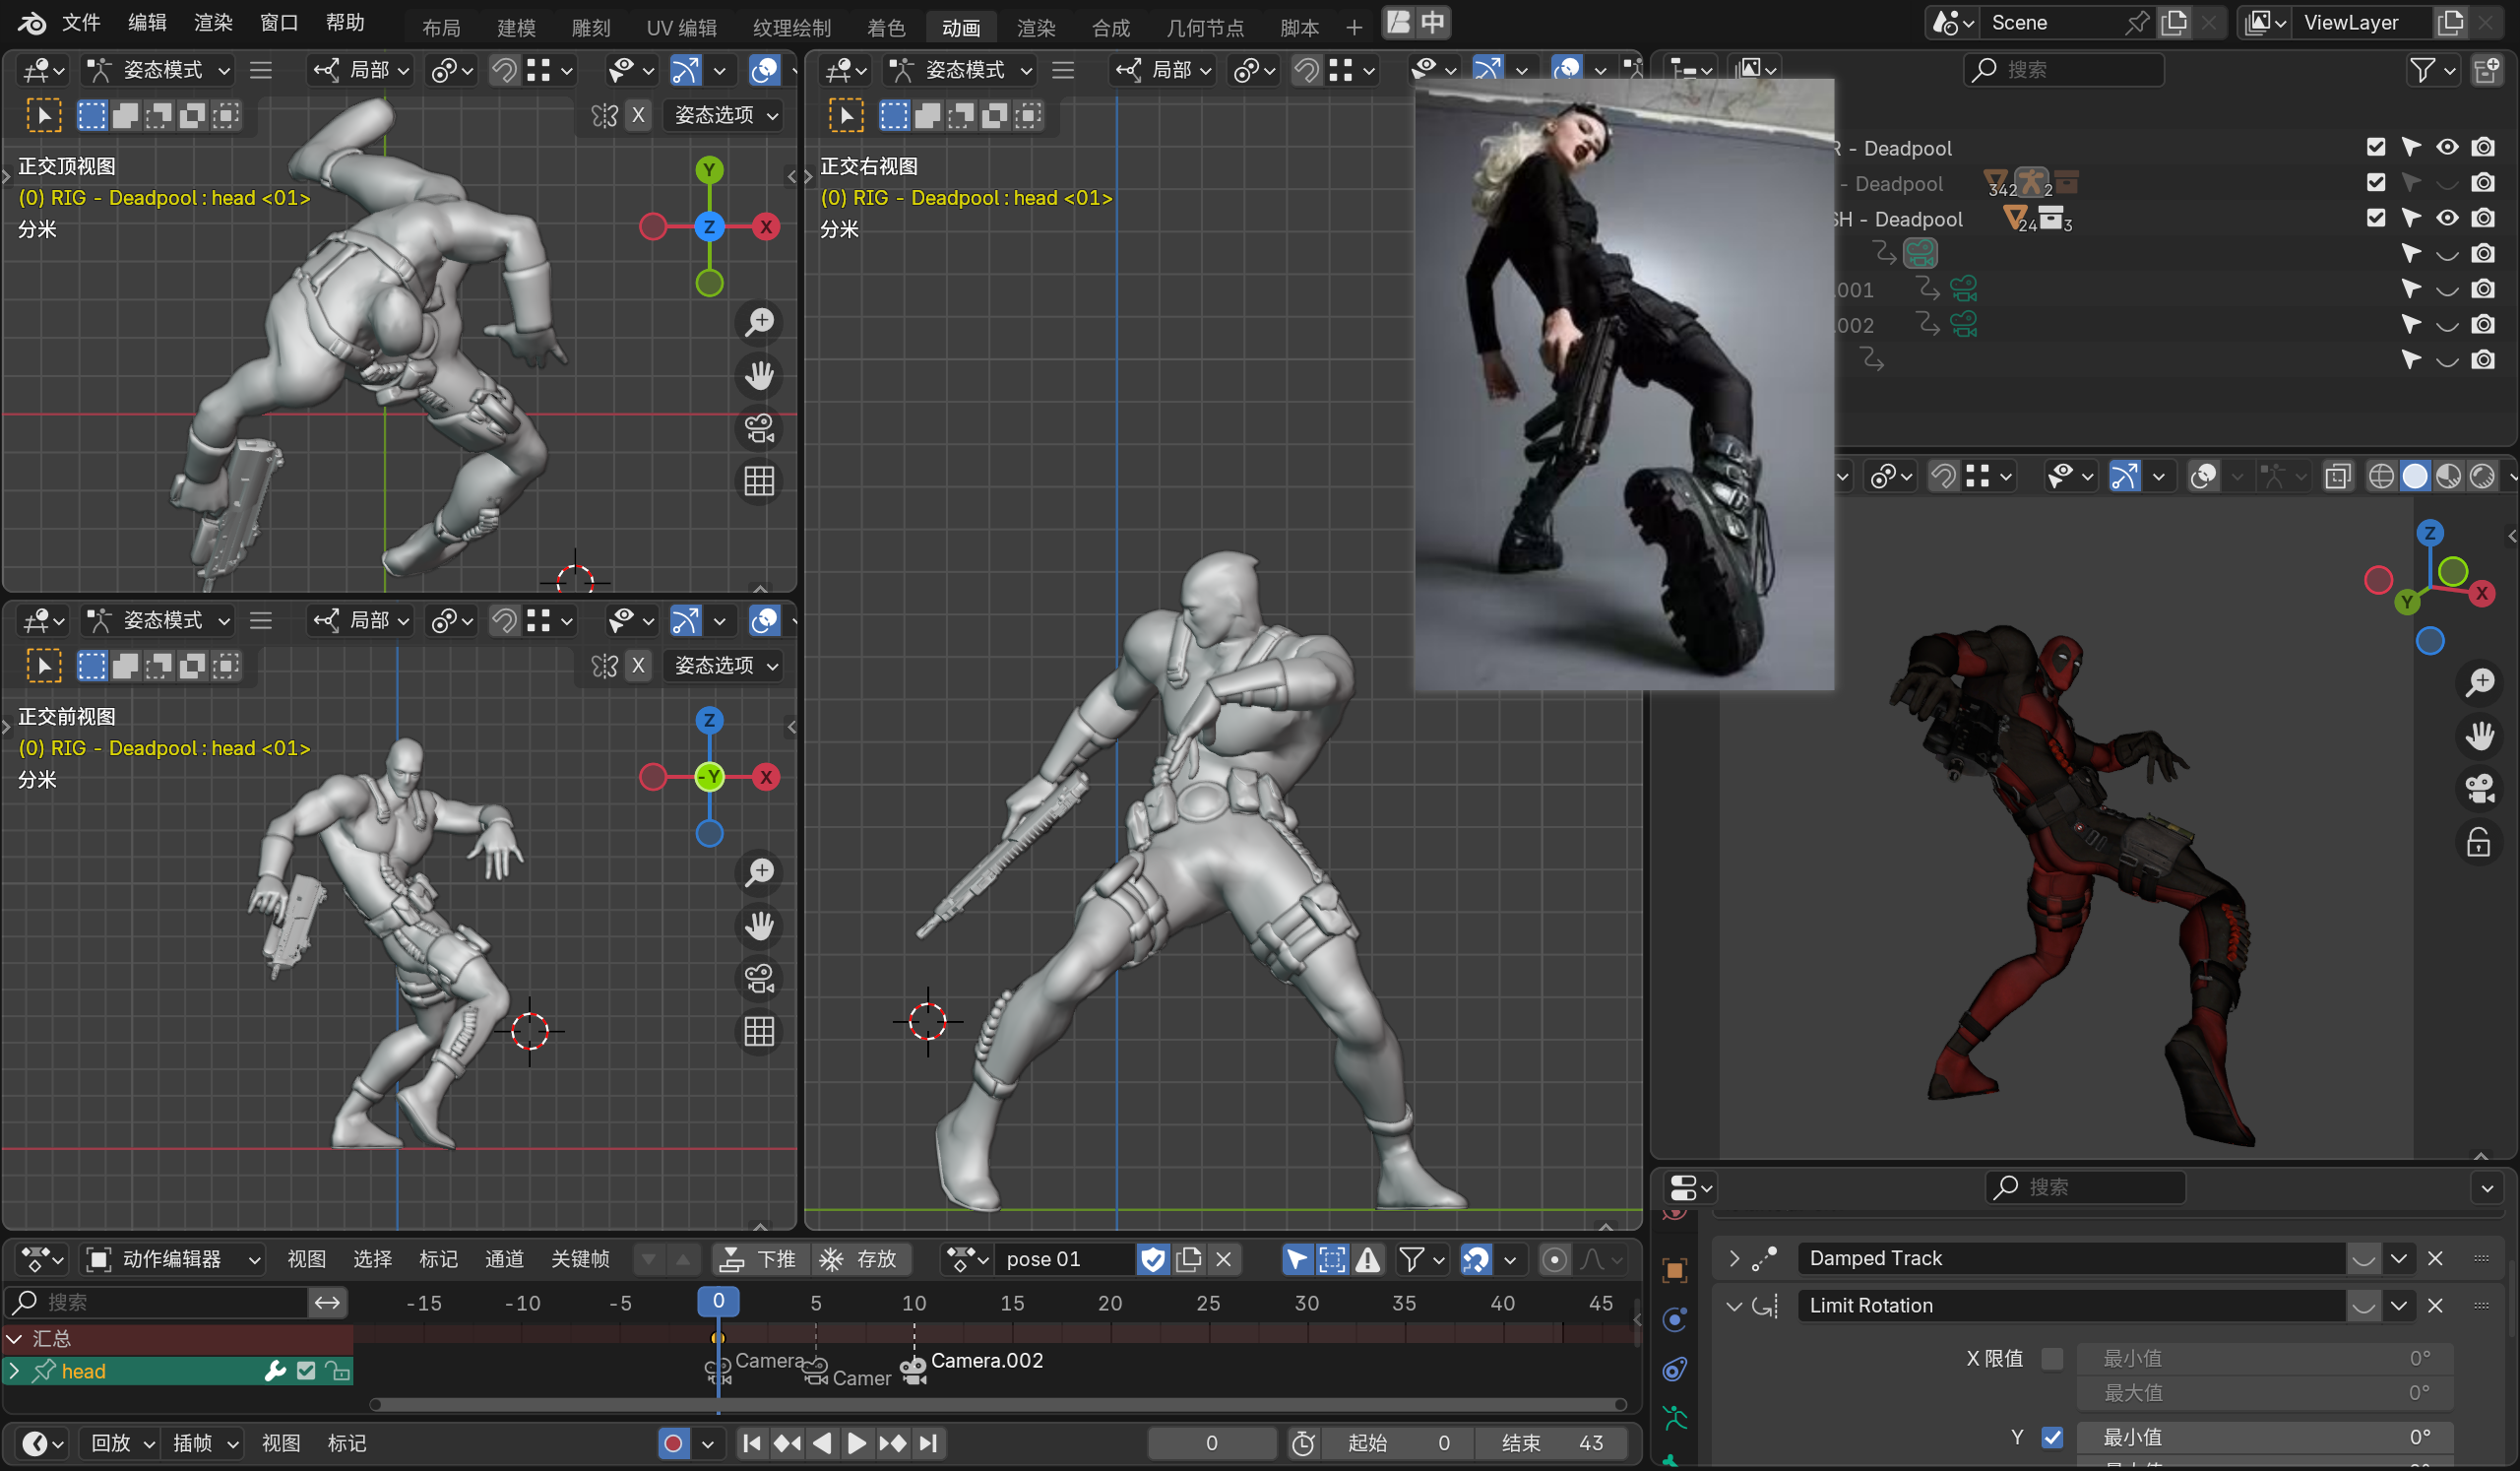Enable fake user shield for pose 01 action
The height and width of the screenshot is (1471, 2520).
point(1153,1259)
